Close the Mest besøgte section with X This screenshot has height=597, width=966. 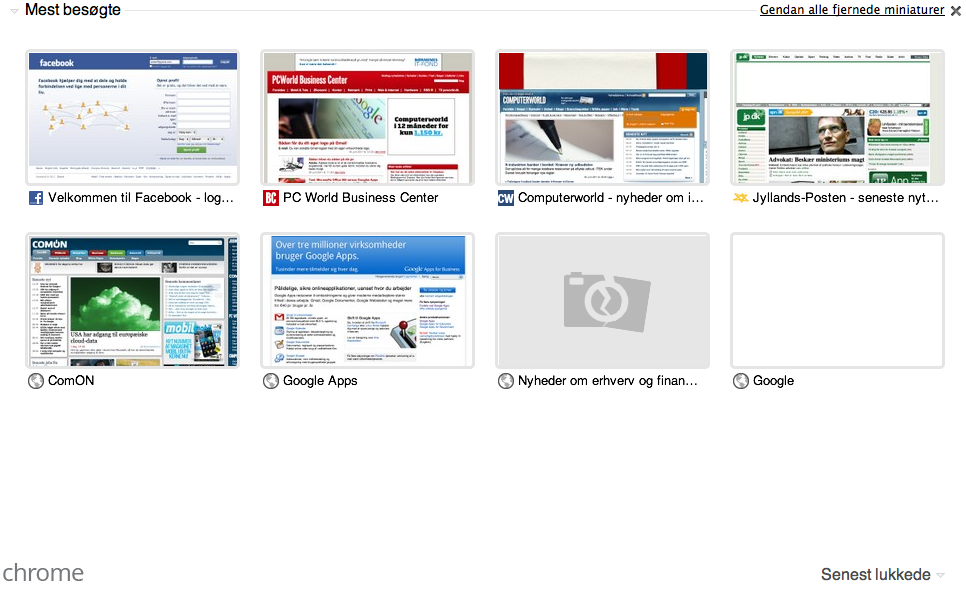[x=956, y=10]
